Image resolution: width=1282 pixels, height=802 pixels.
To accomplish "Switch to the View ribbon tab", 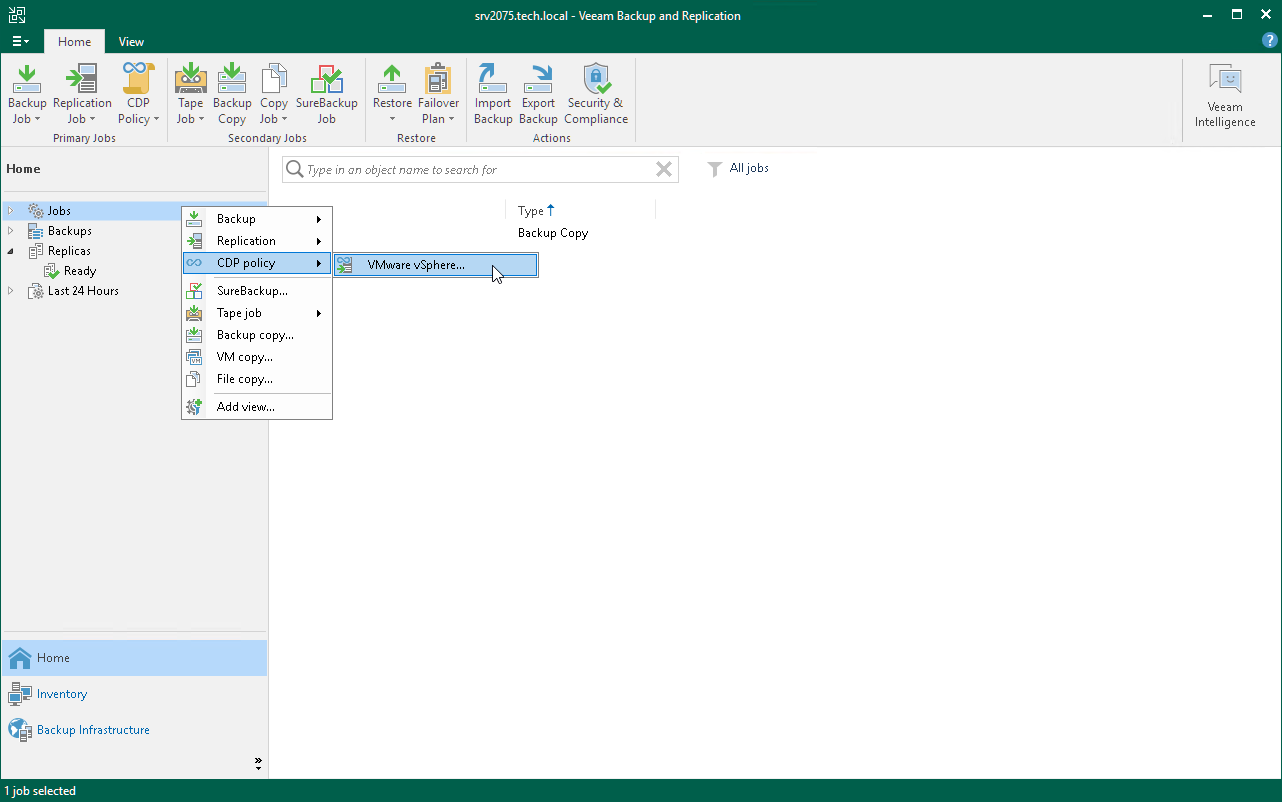I will coord(131,42).
